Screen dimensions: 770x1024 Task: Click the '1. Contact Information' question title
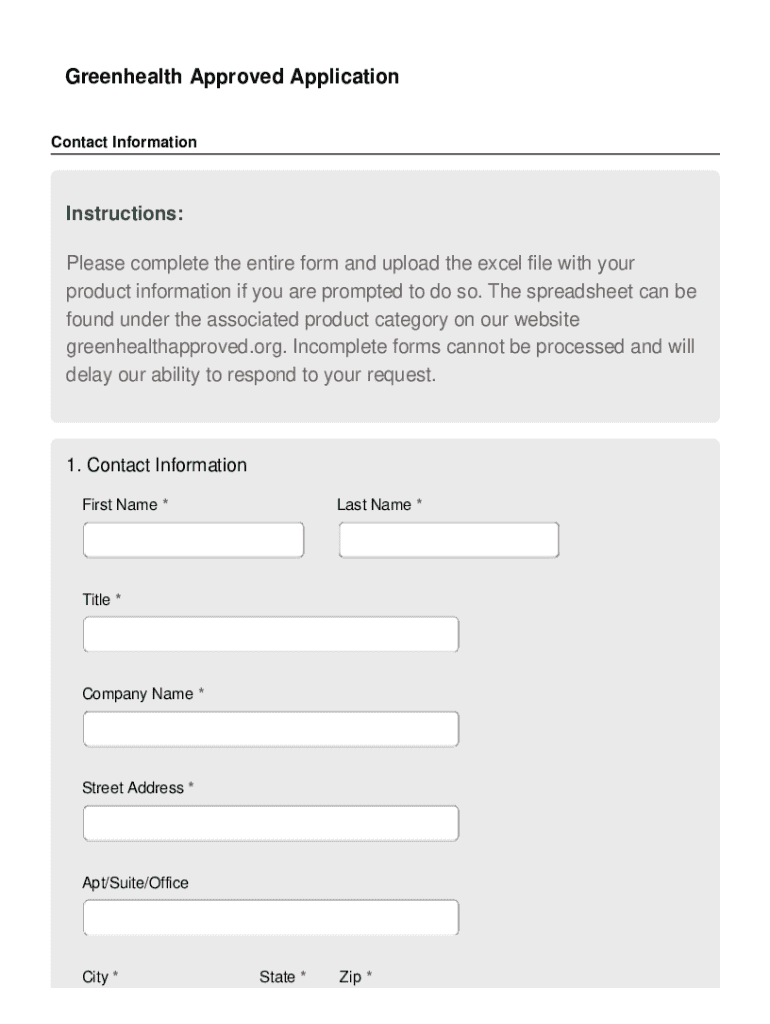point(156,465)
